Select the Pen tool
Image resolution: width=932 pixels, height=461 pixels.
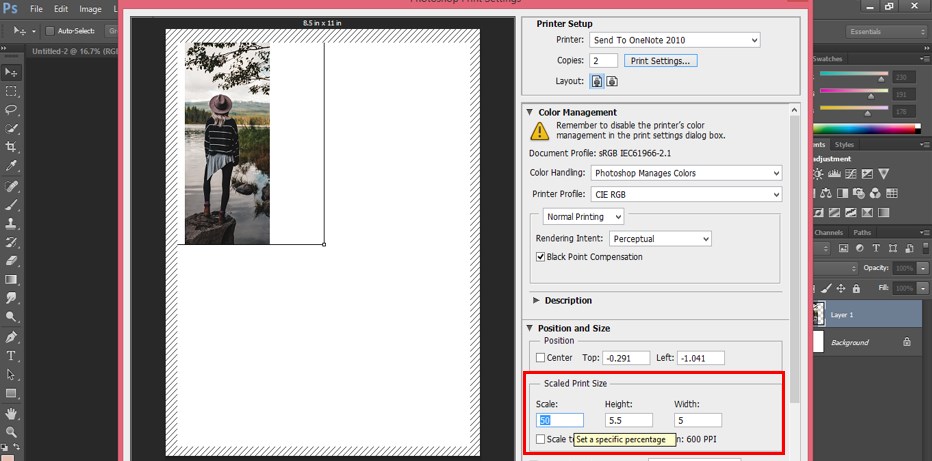[x=11, y=337]
